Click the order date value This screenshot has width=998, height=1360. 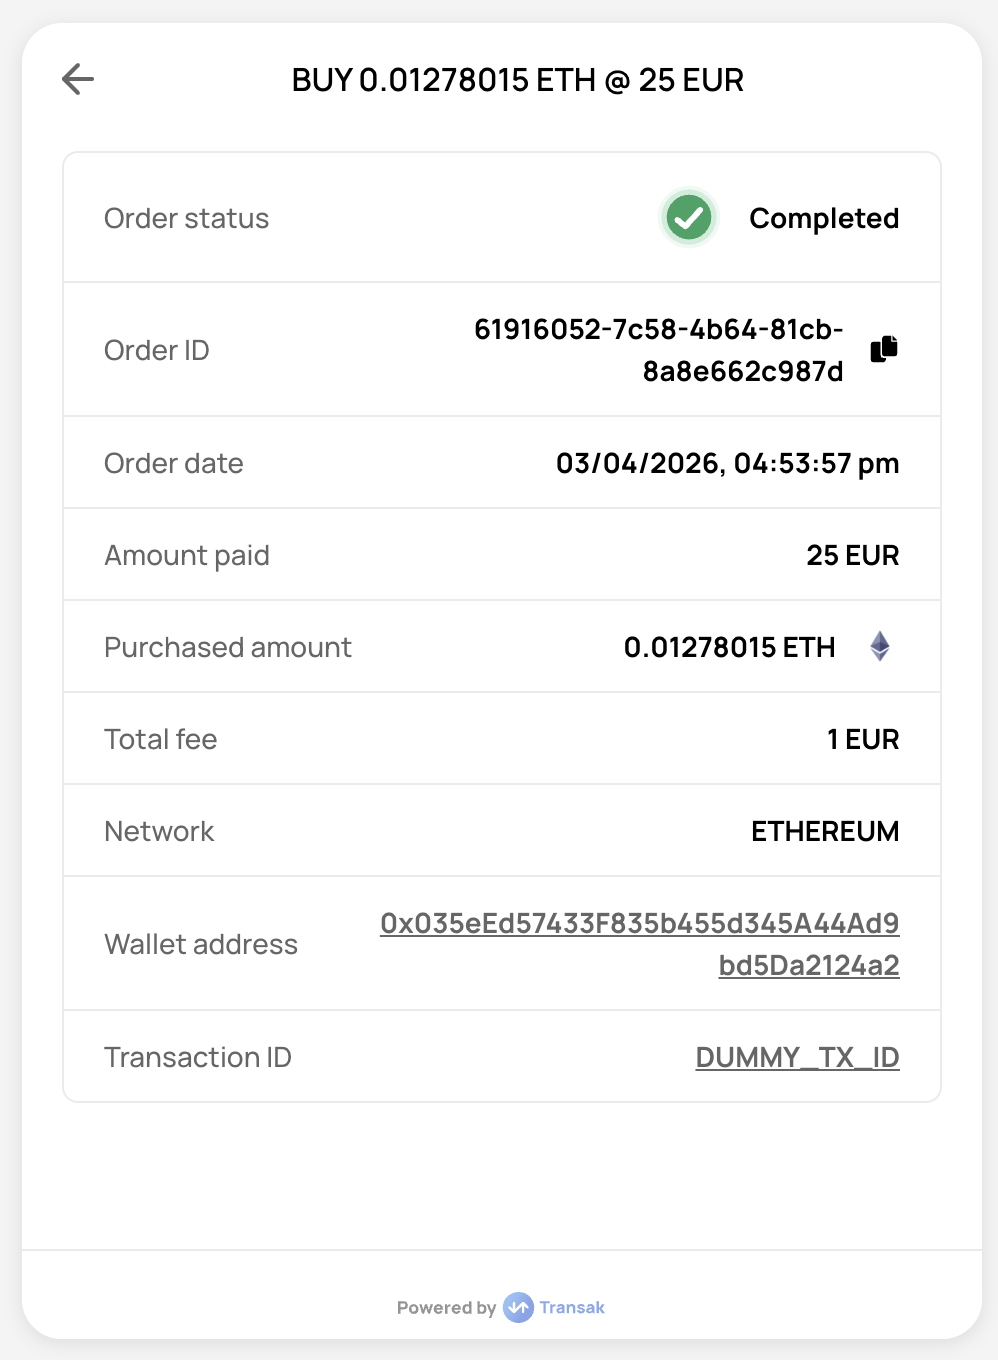(727, 463)
